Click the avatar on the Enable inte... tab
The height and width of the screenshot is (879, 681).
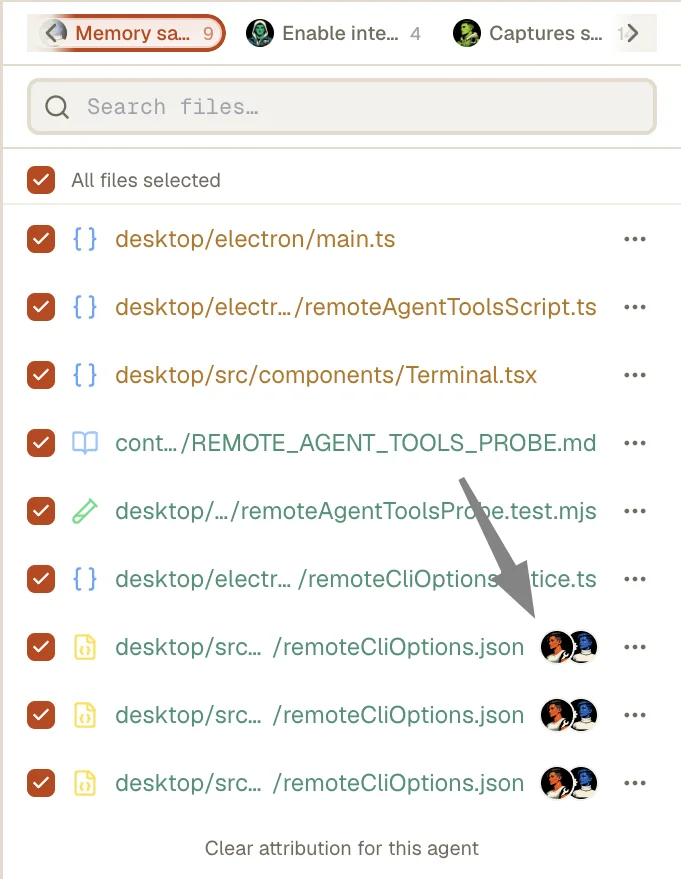click(260, 33)
